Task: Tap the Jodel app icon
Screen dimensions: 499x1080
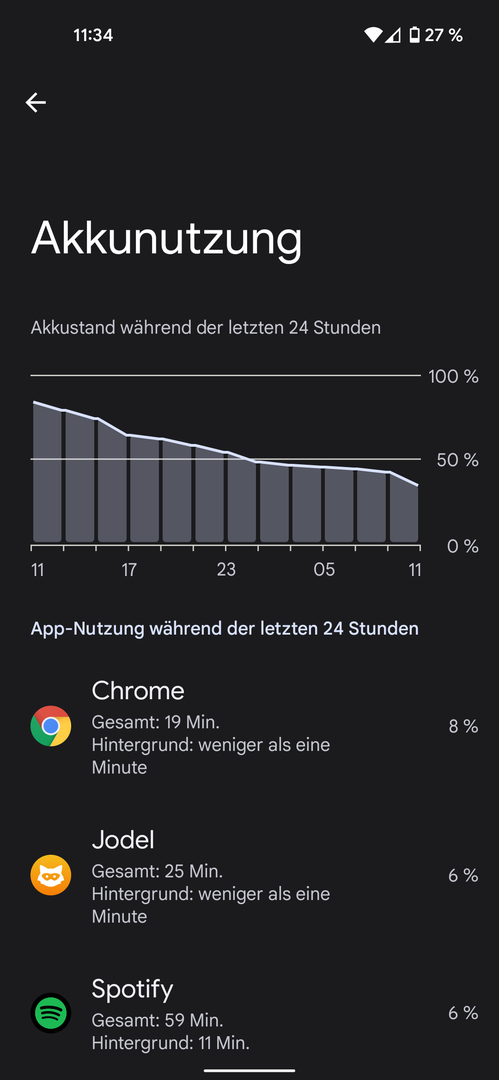Action: click(x=51, y=875)
